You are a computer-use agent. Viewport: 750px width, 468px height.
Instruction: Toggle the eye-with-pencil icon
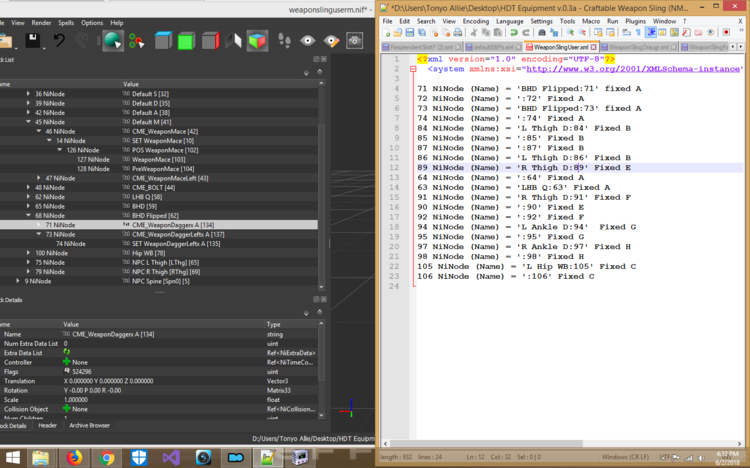[331, 41]
